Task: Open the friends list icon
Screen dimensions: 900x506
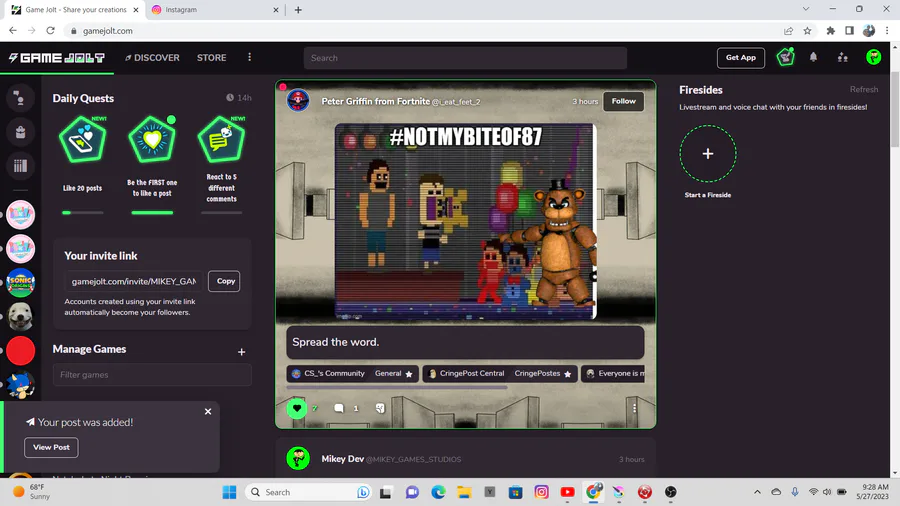Action: point(843,57)
